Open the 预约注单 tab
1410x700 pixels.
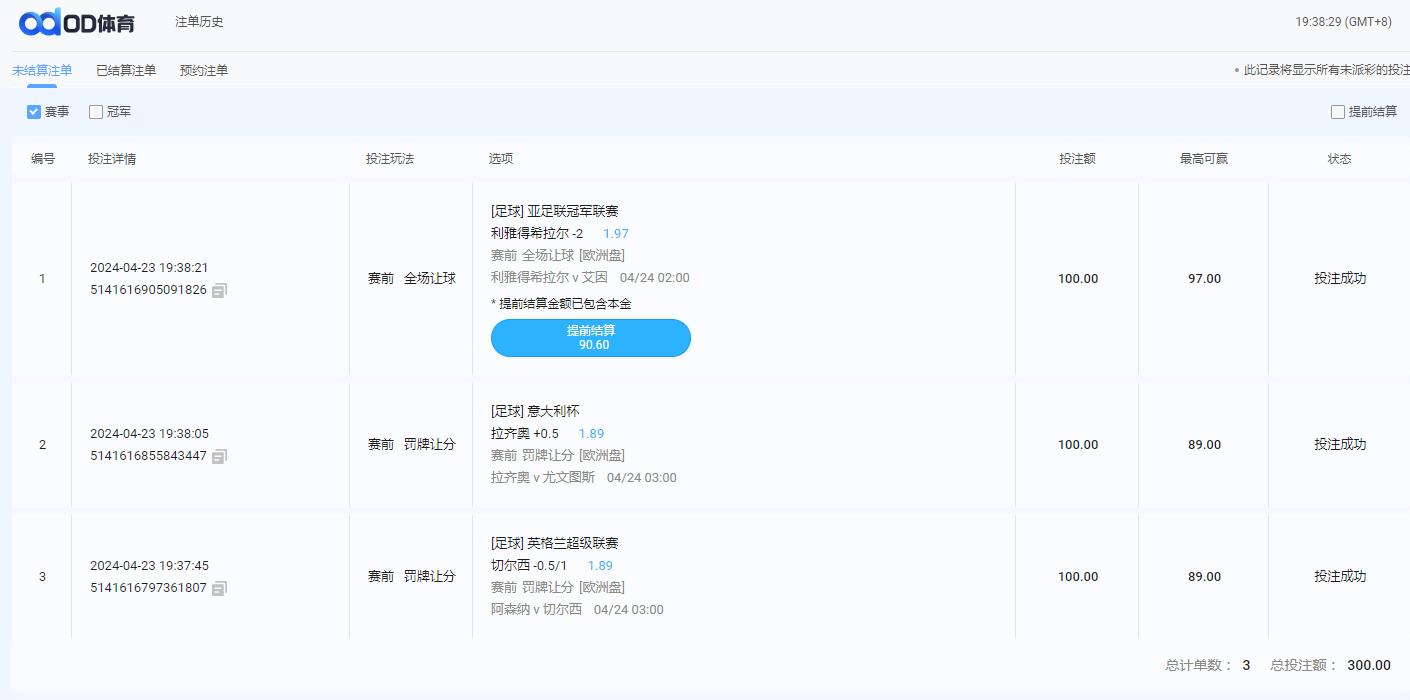click(204, 71)
